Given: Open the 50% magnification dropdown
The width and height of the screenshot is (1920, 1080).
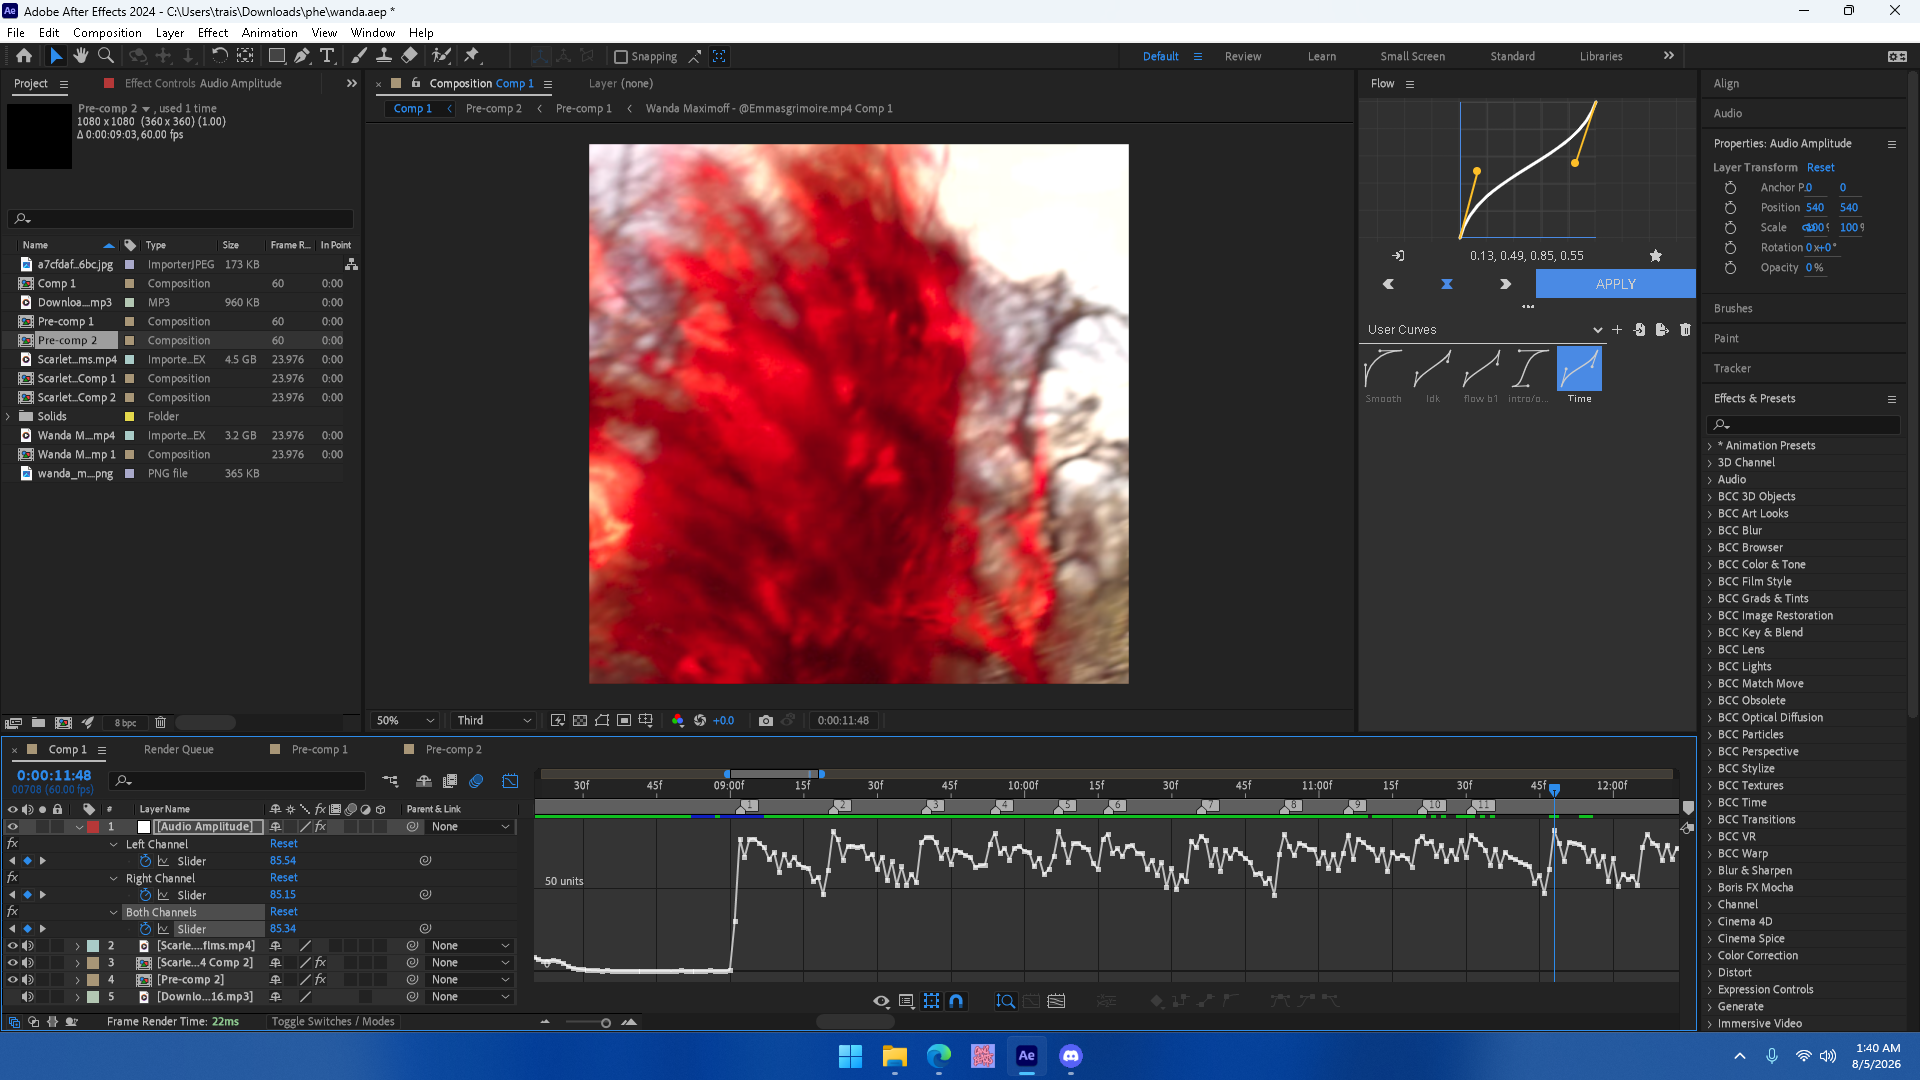Looking at the screenshot, I should [x=405, y=720].
